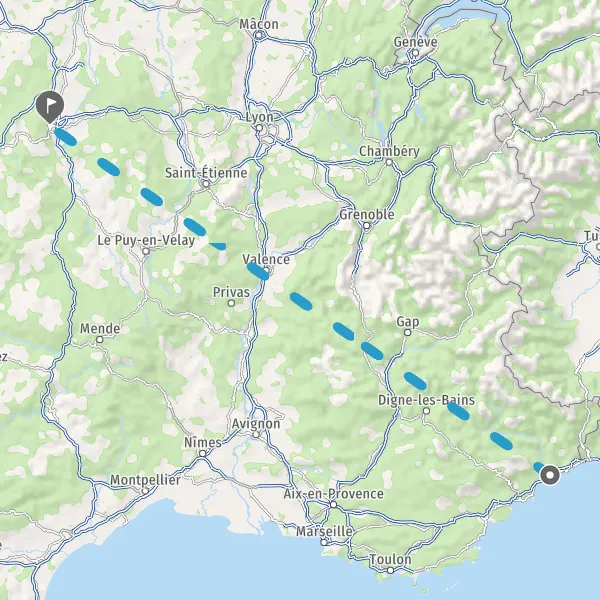Click the Privas city label
This screenshot has width=600, height=600.
tap(231, 292)
